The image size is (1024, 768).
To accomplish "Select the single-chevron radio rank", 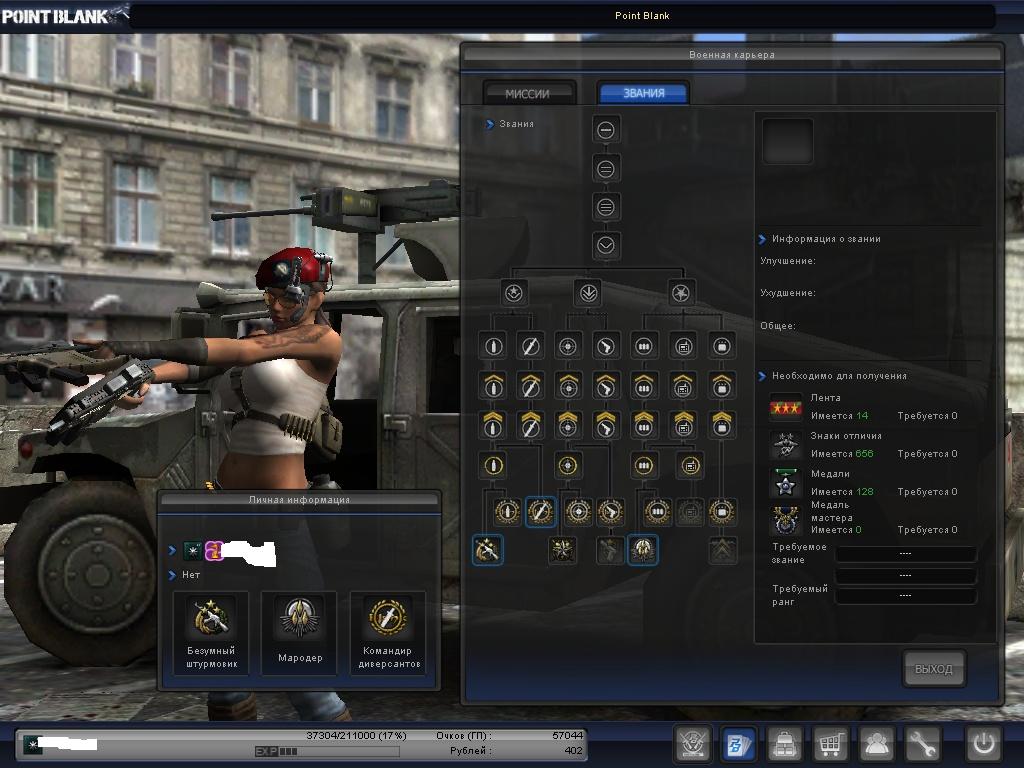I will pyautogui.click(x=683, y=385).
